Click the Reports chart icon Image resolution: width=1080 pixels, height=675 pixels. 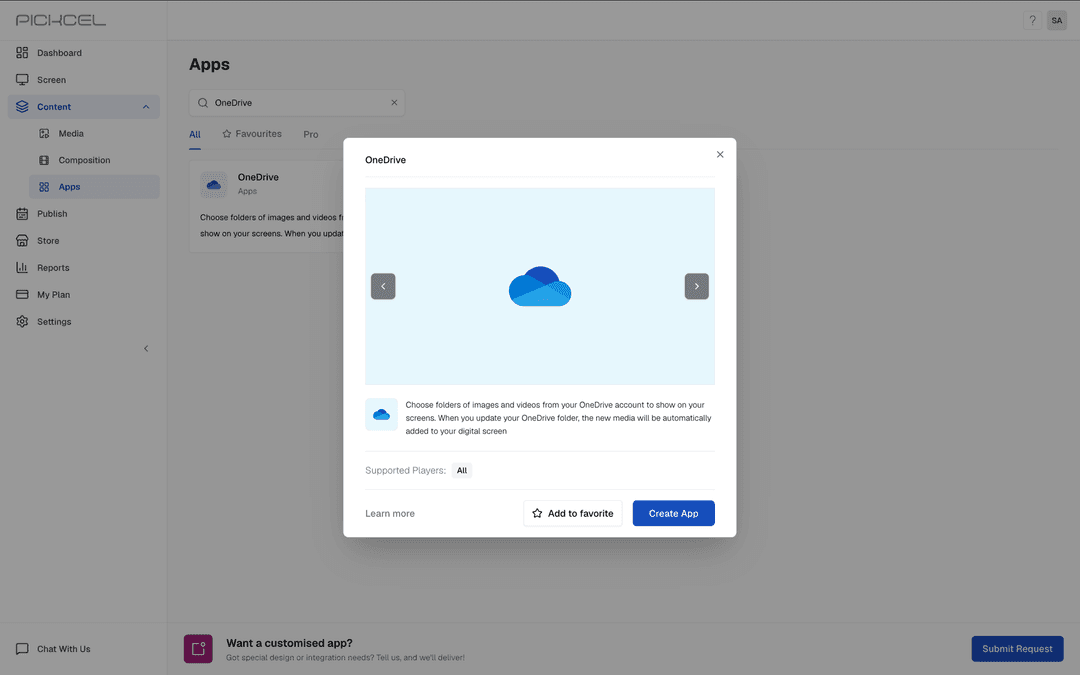pos(22,267)
